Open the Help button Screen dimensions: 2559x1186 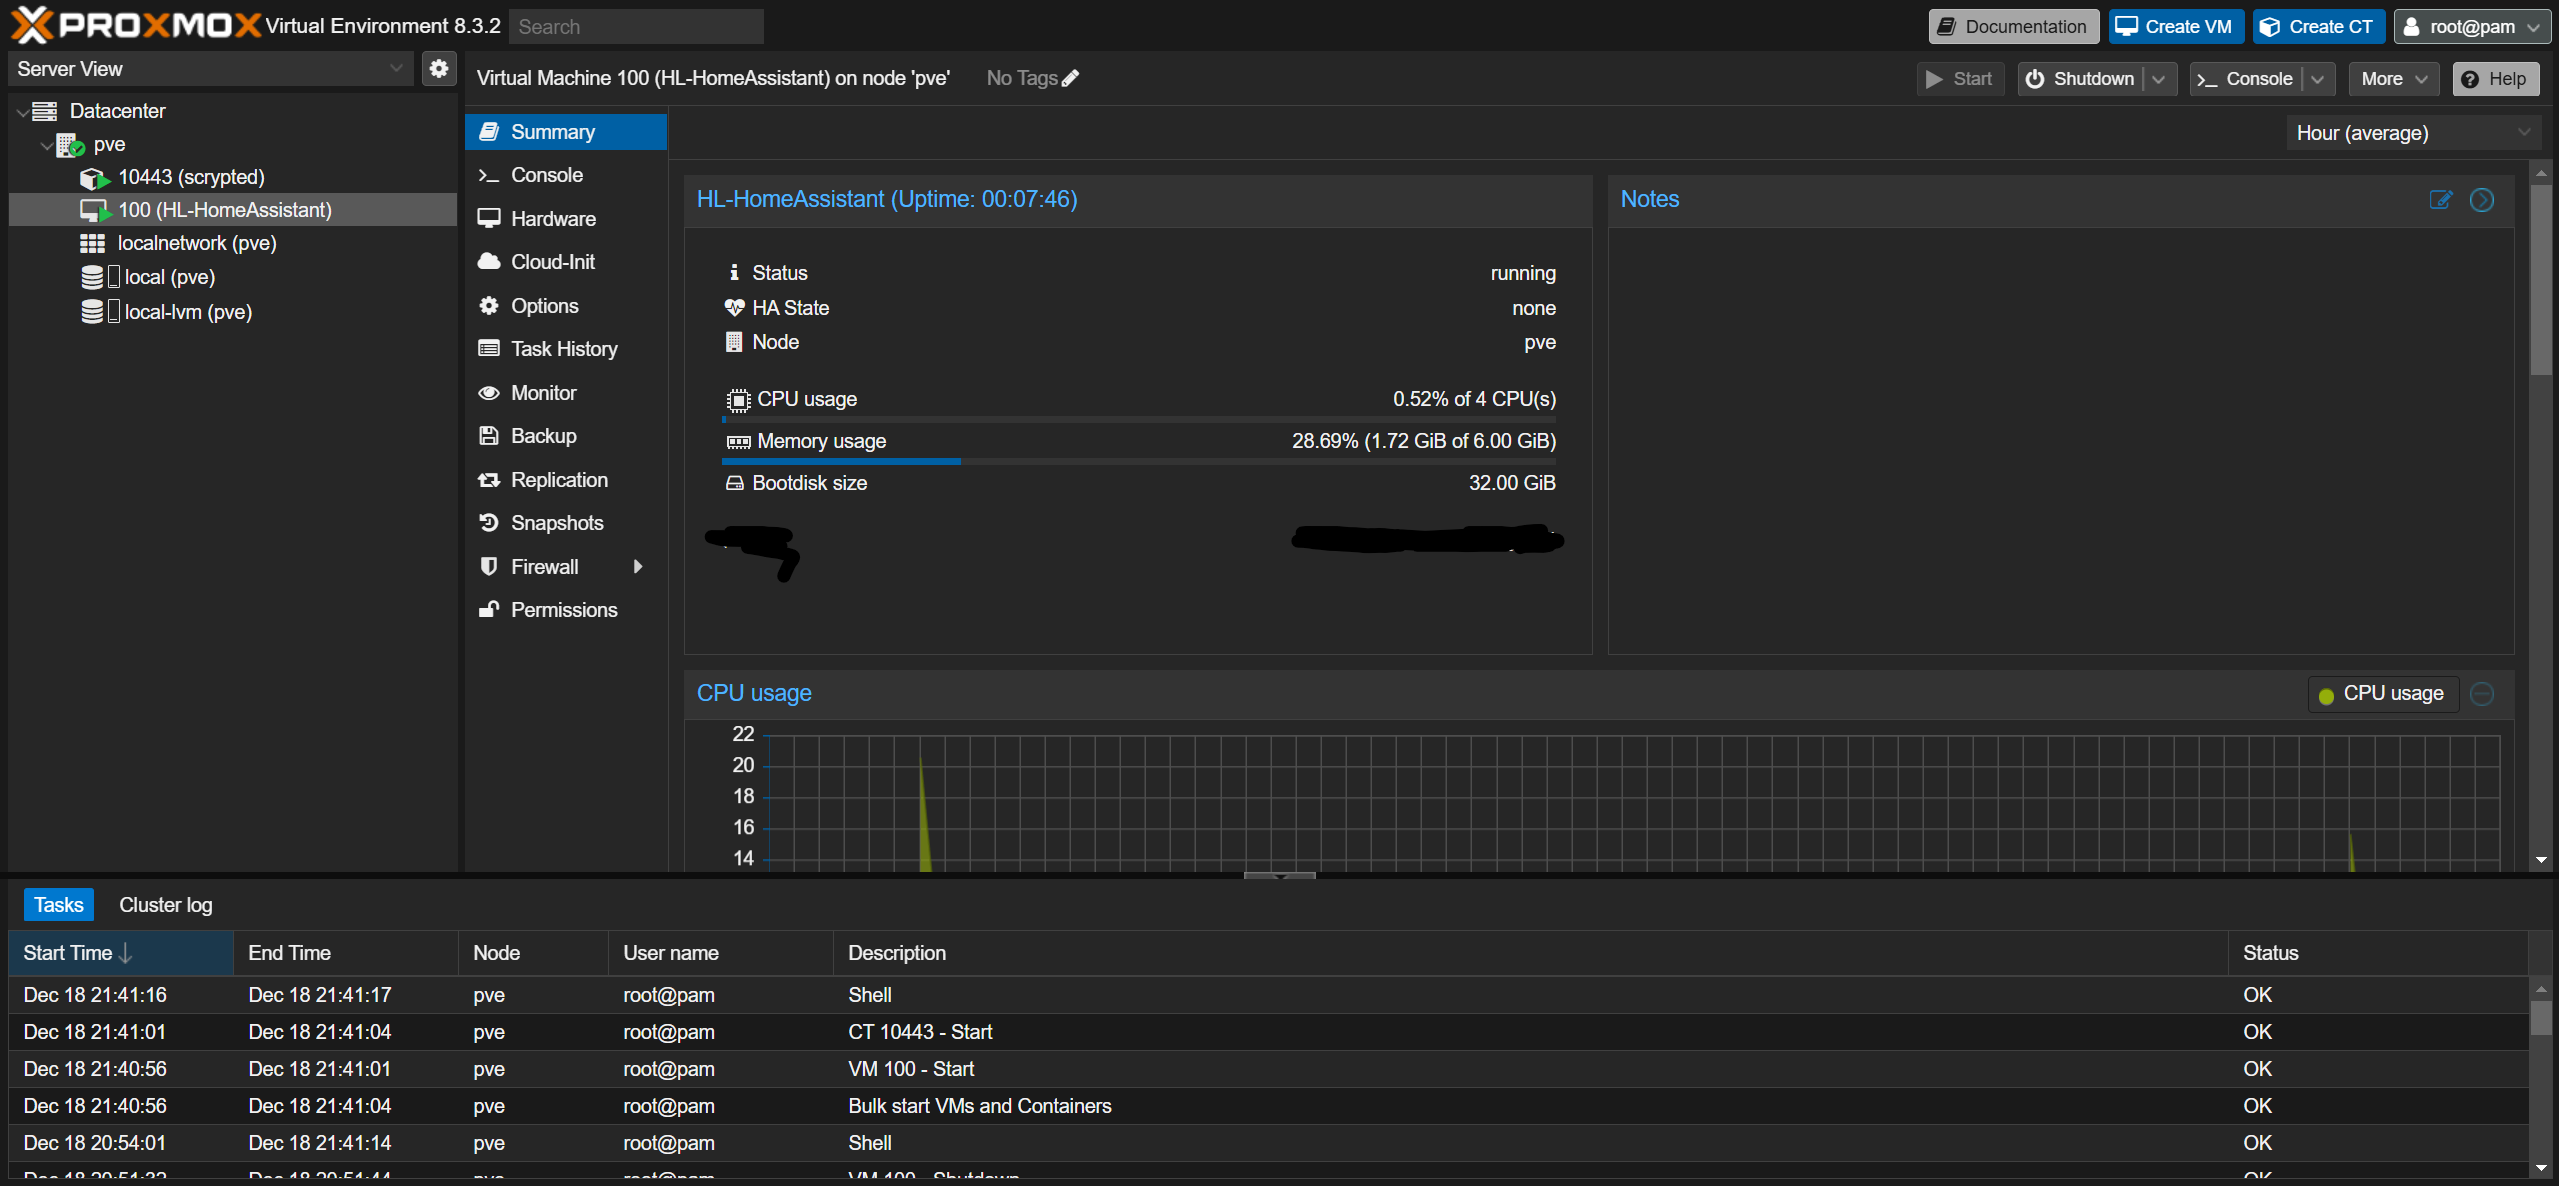pos(2496,79)
